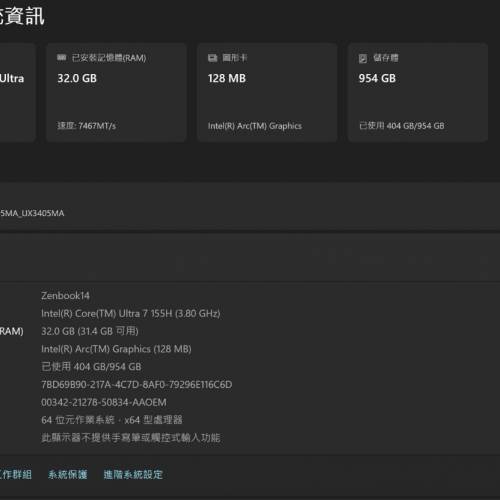
Task: Click the 已安裝記憶體(RAM) card heading
Action: 109,58
